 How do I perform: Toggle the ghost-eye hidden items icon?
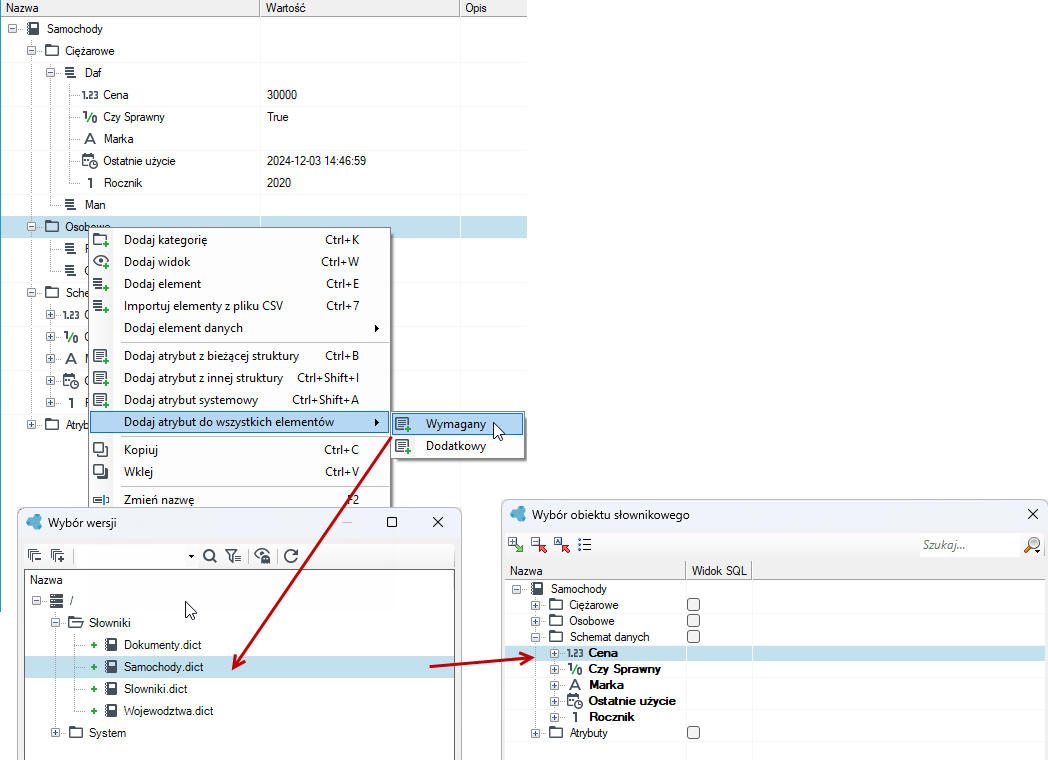pyautogui.click(x=263, y=555)
